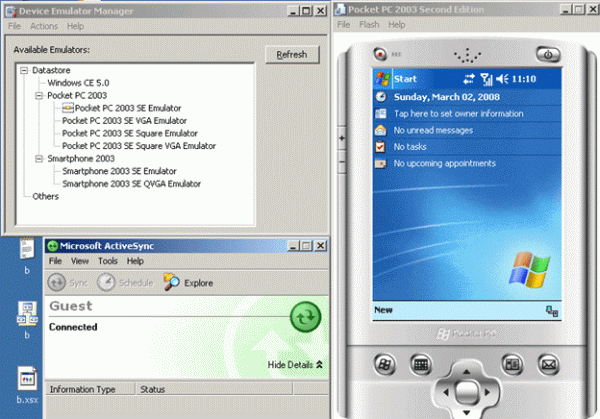Viewport: 600px width, 419px height.
Task: Click the d-pad right arrow on emulator
Action: tap(487, 392)
